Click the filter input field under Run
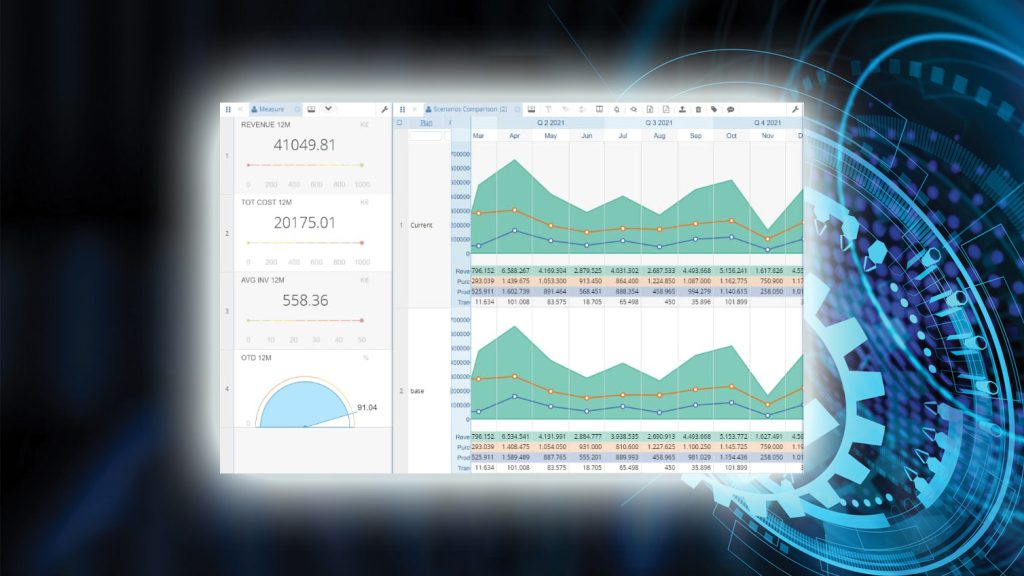This screenshot has width=1024, height=576. [425, 136]
